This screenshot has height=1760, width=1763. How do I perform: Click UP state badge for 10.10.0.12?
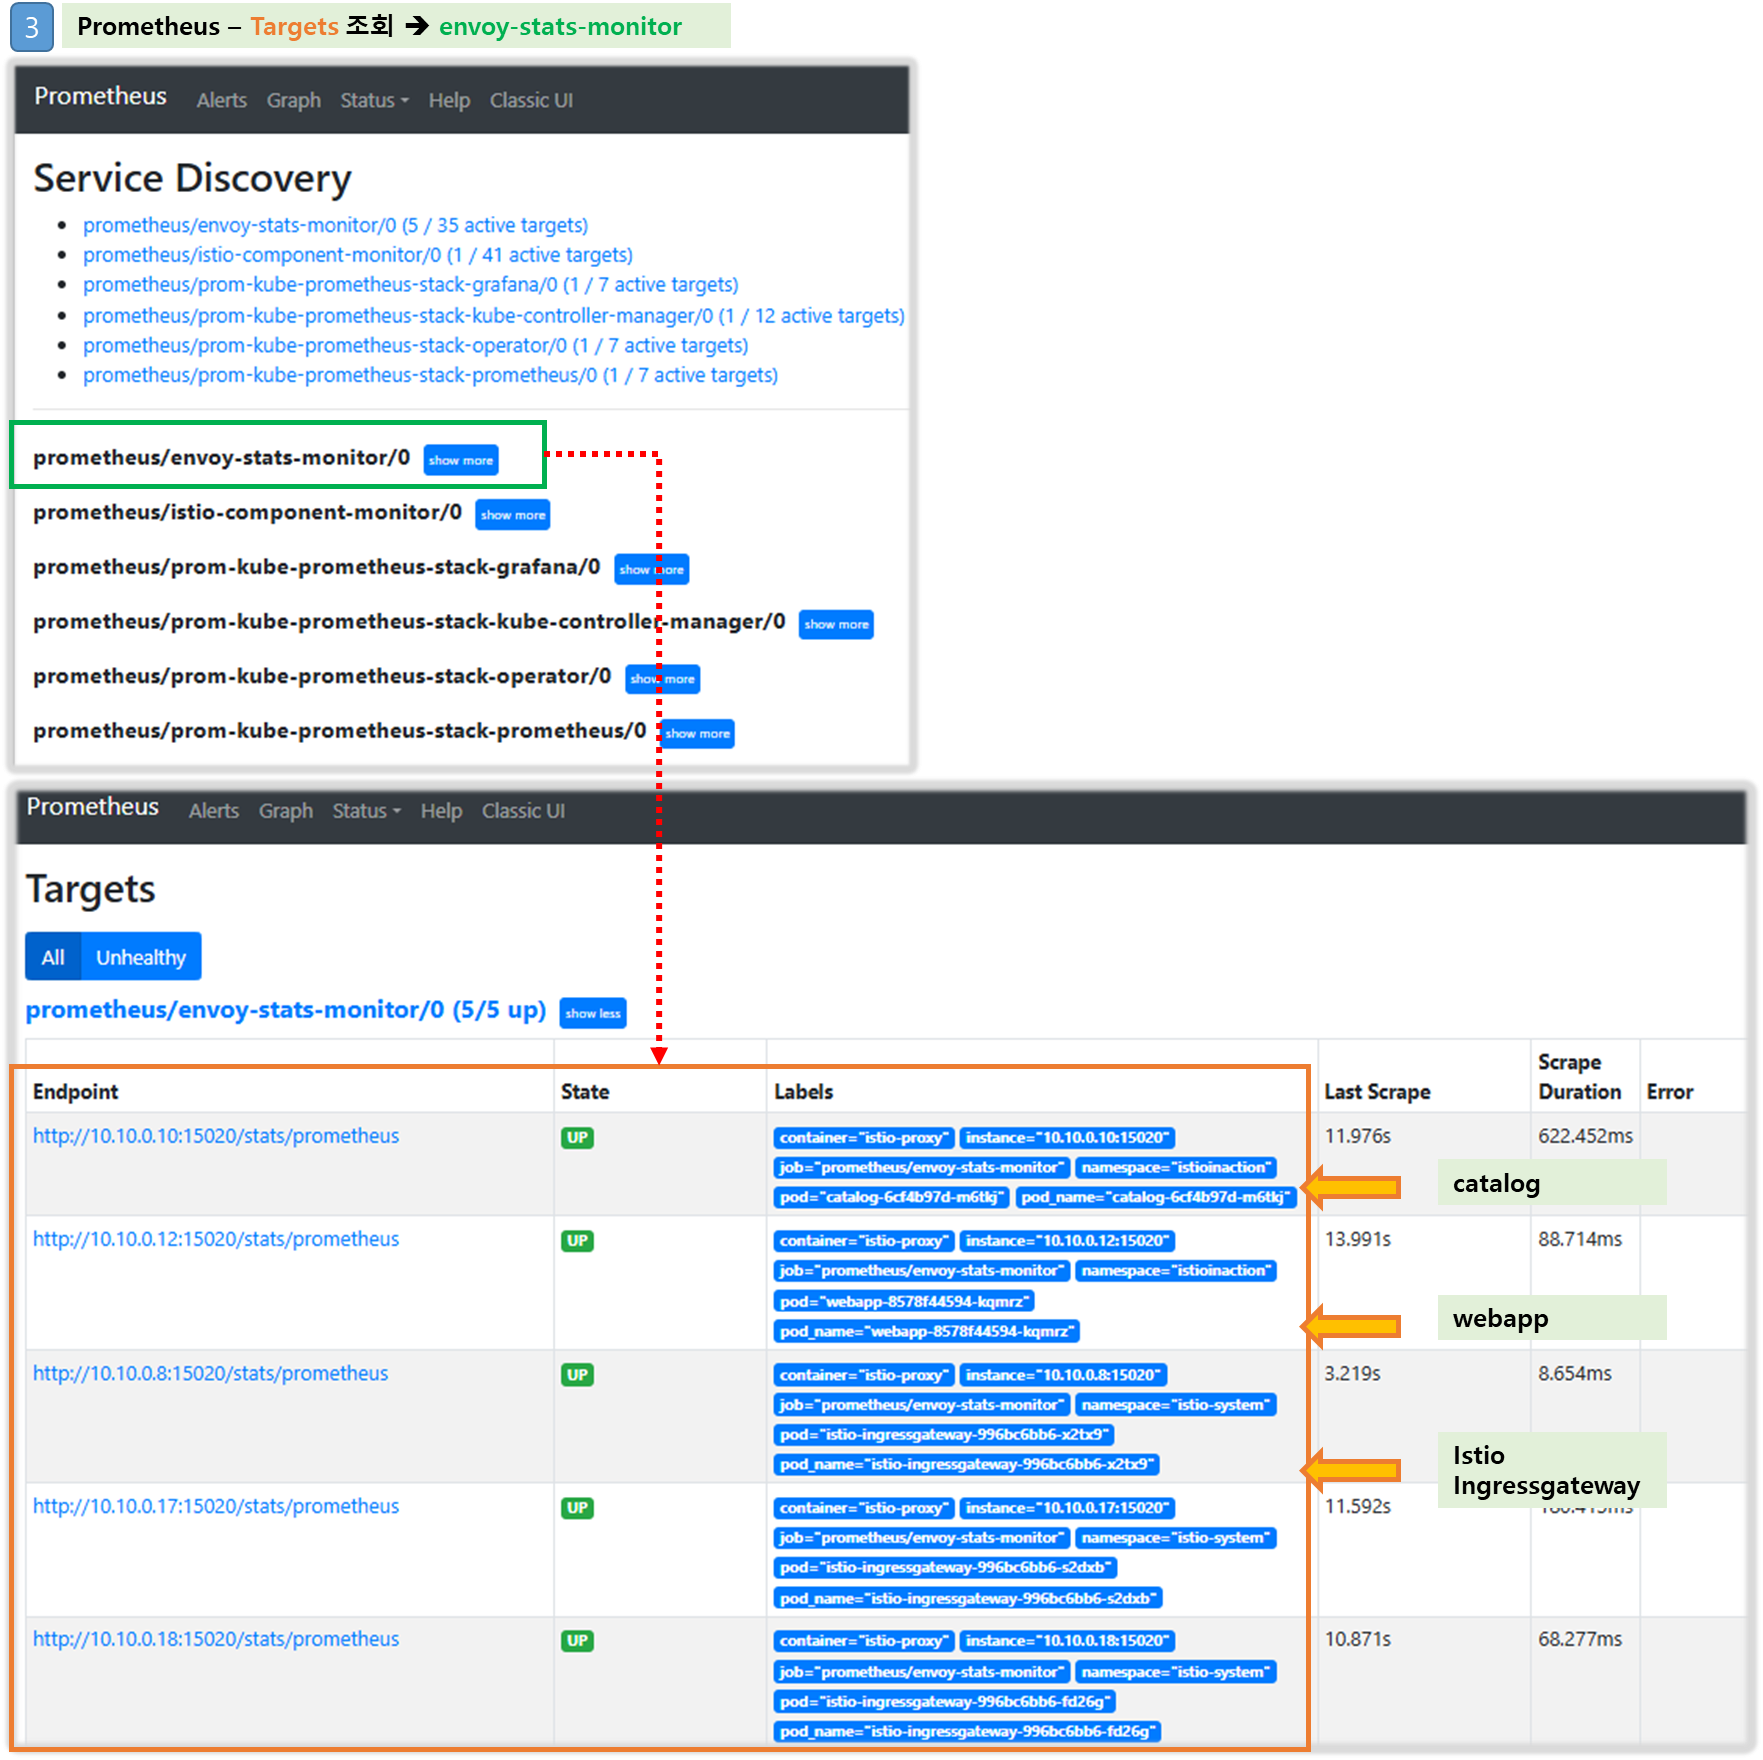[577, 1241]
